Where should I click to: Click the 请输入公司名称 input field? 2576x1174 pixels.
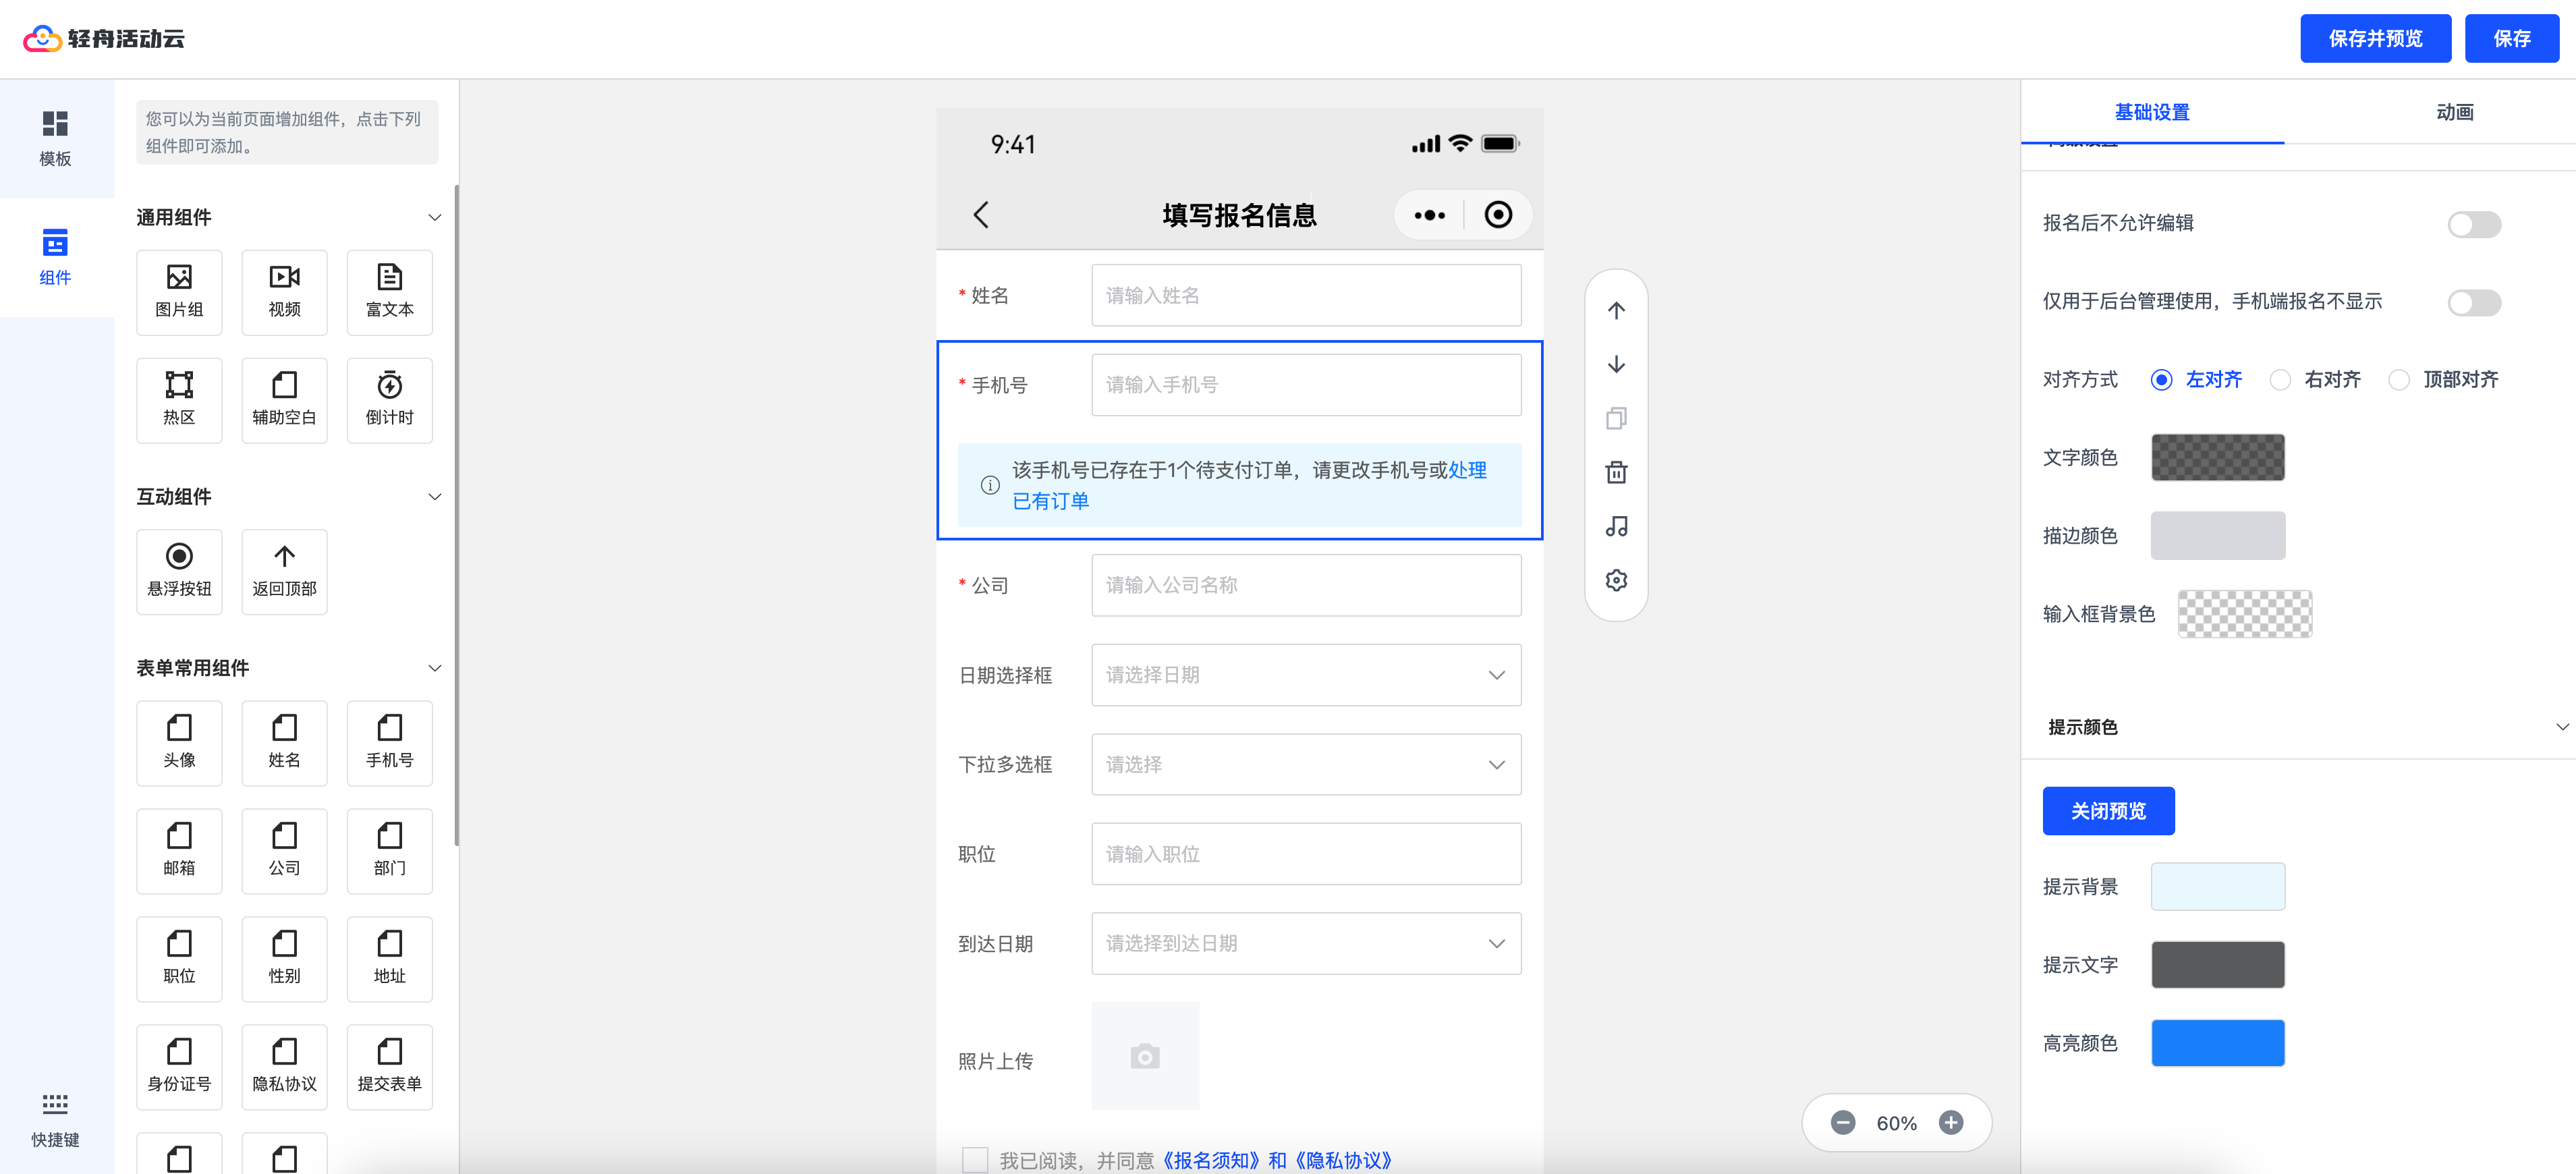[1306, 585]
